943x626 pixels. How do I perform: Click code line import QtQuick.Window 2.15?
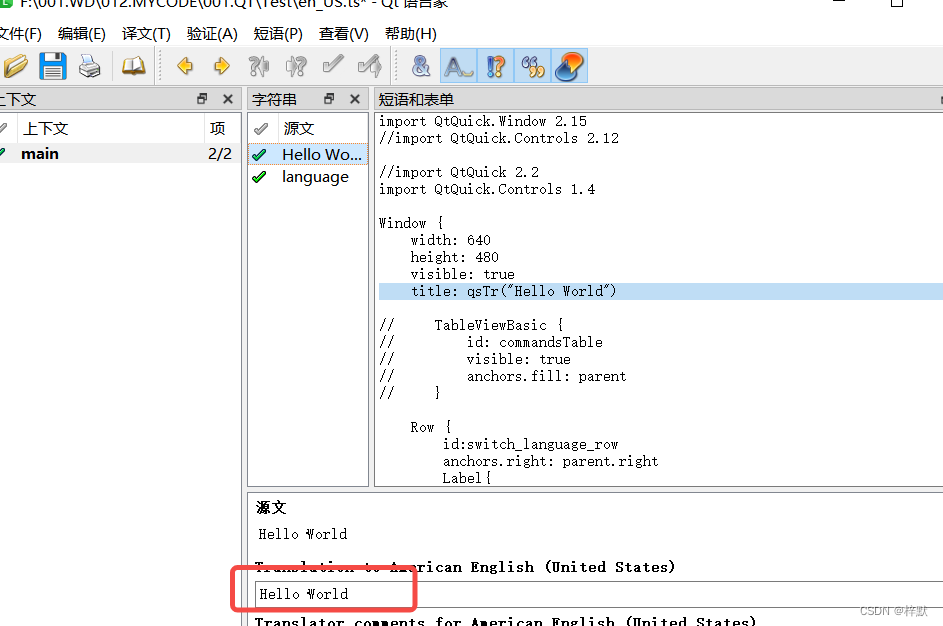pos(483,121)
